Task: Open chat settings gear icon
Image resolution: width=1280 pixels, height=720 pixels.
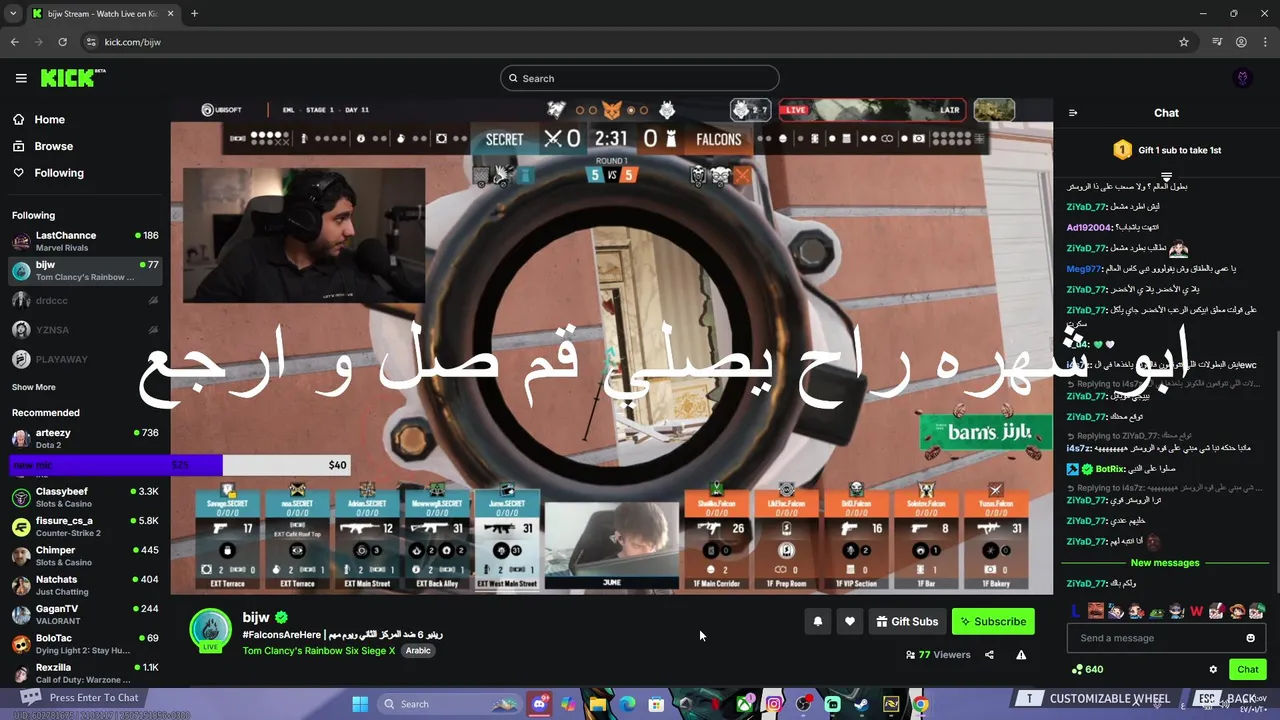Action: 1213,670
